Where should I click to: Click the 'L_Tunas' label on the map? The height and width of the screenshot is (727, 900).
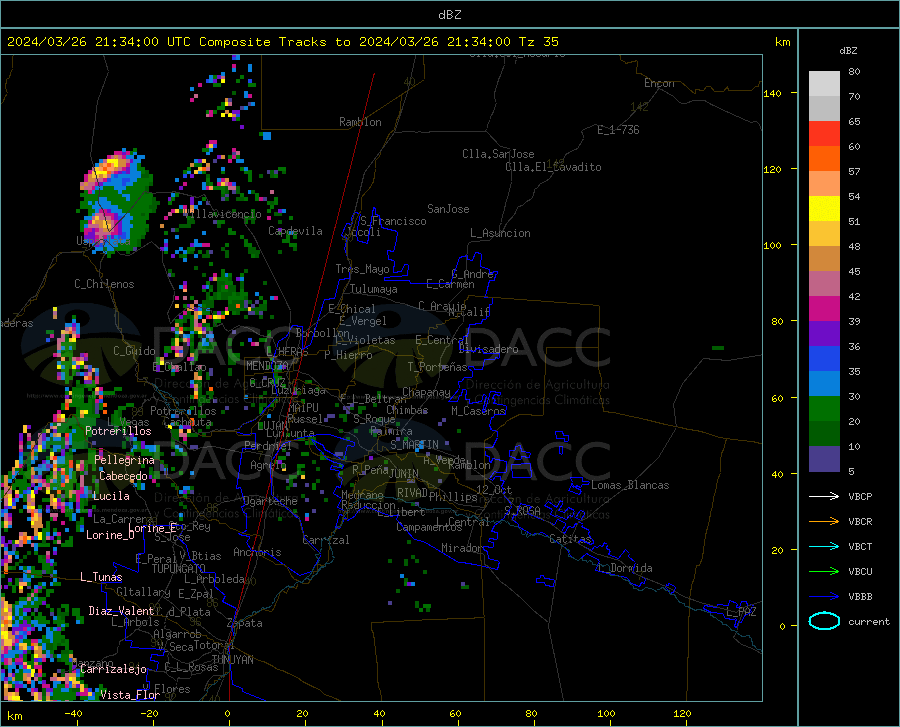(101, 577)
